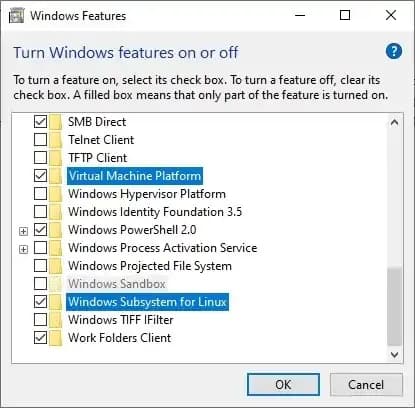The height and width of the screenshot is (408, 415).
Task: Select the Windows Projected File System entry
Action: [150, 266]
